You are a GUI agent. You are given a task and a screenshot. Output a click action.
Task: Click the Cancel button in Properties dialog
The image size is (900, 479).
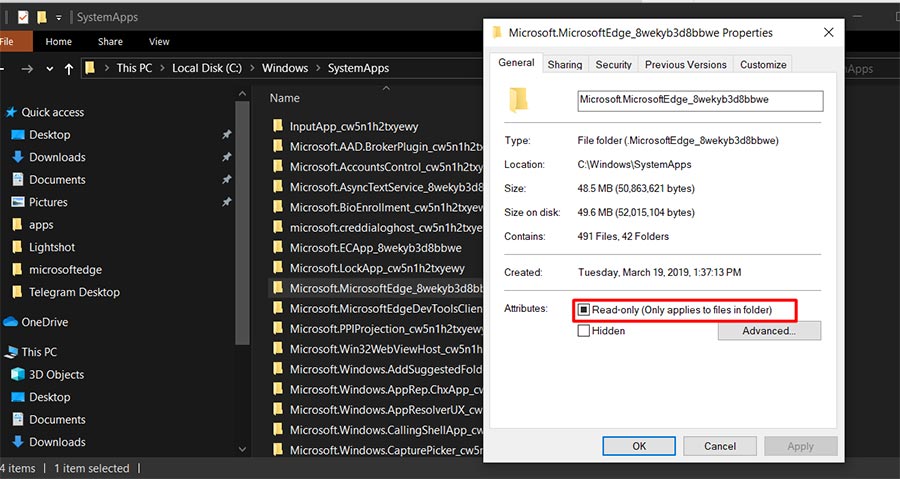(720, 446)
